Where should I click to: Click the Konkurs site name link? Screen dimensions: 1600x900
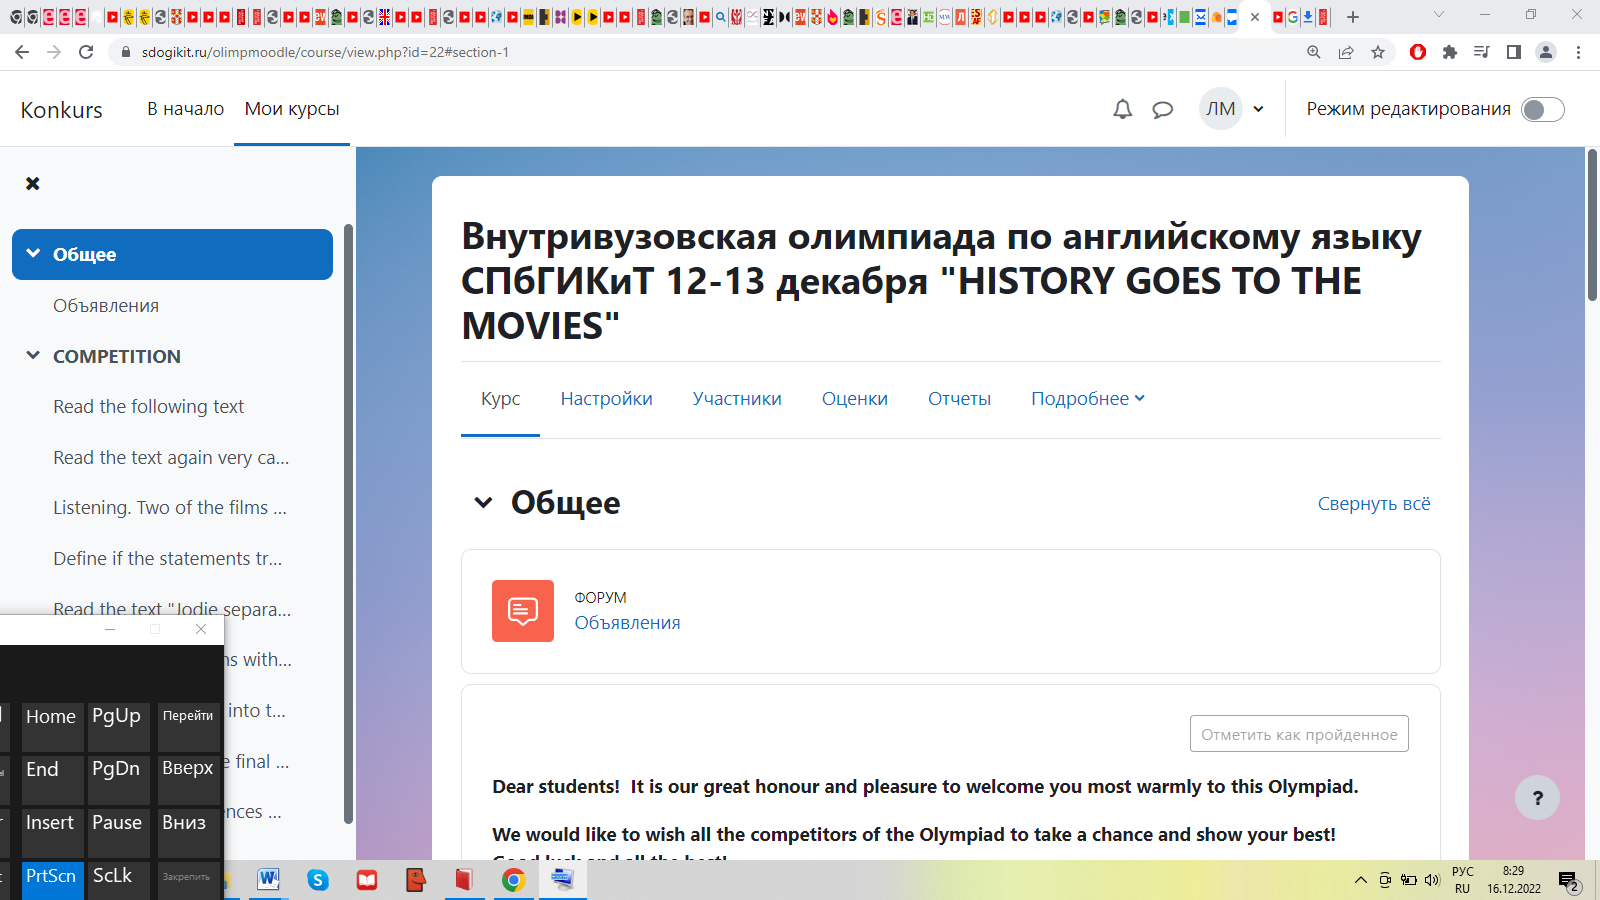click(x=62, y=110)
